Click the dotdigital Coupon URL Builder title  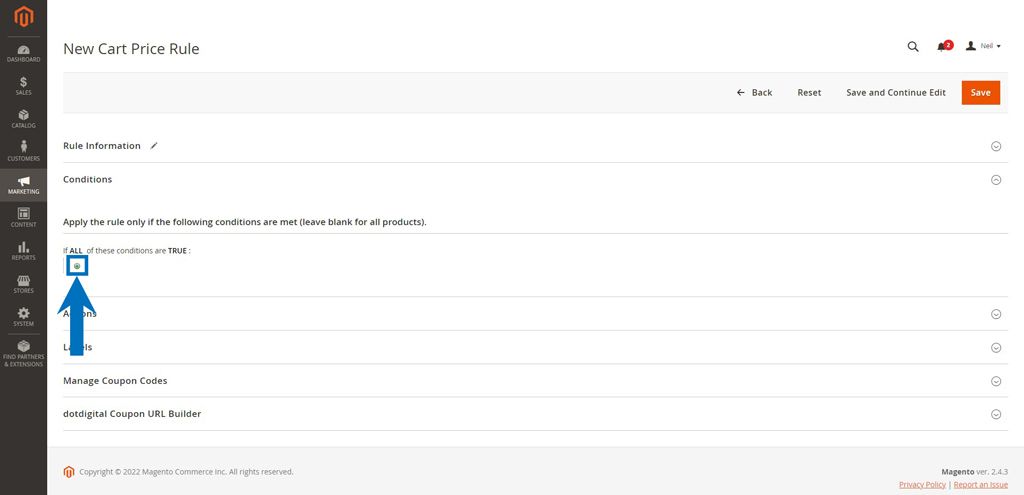132,413
